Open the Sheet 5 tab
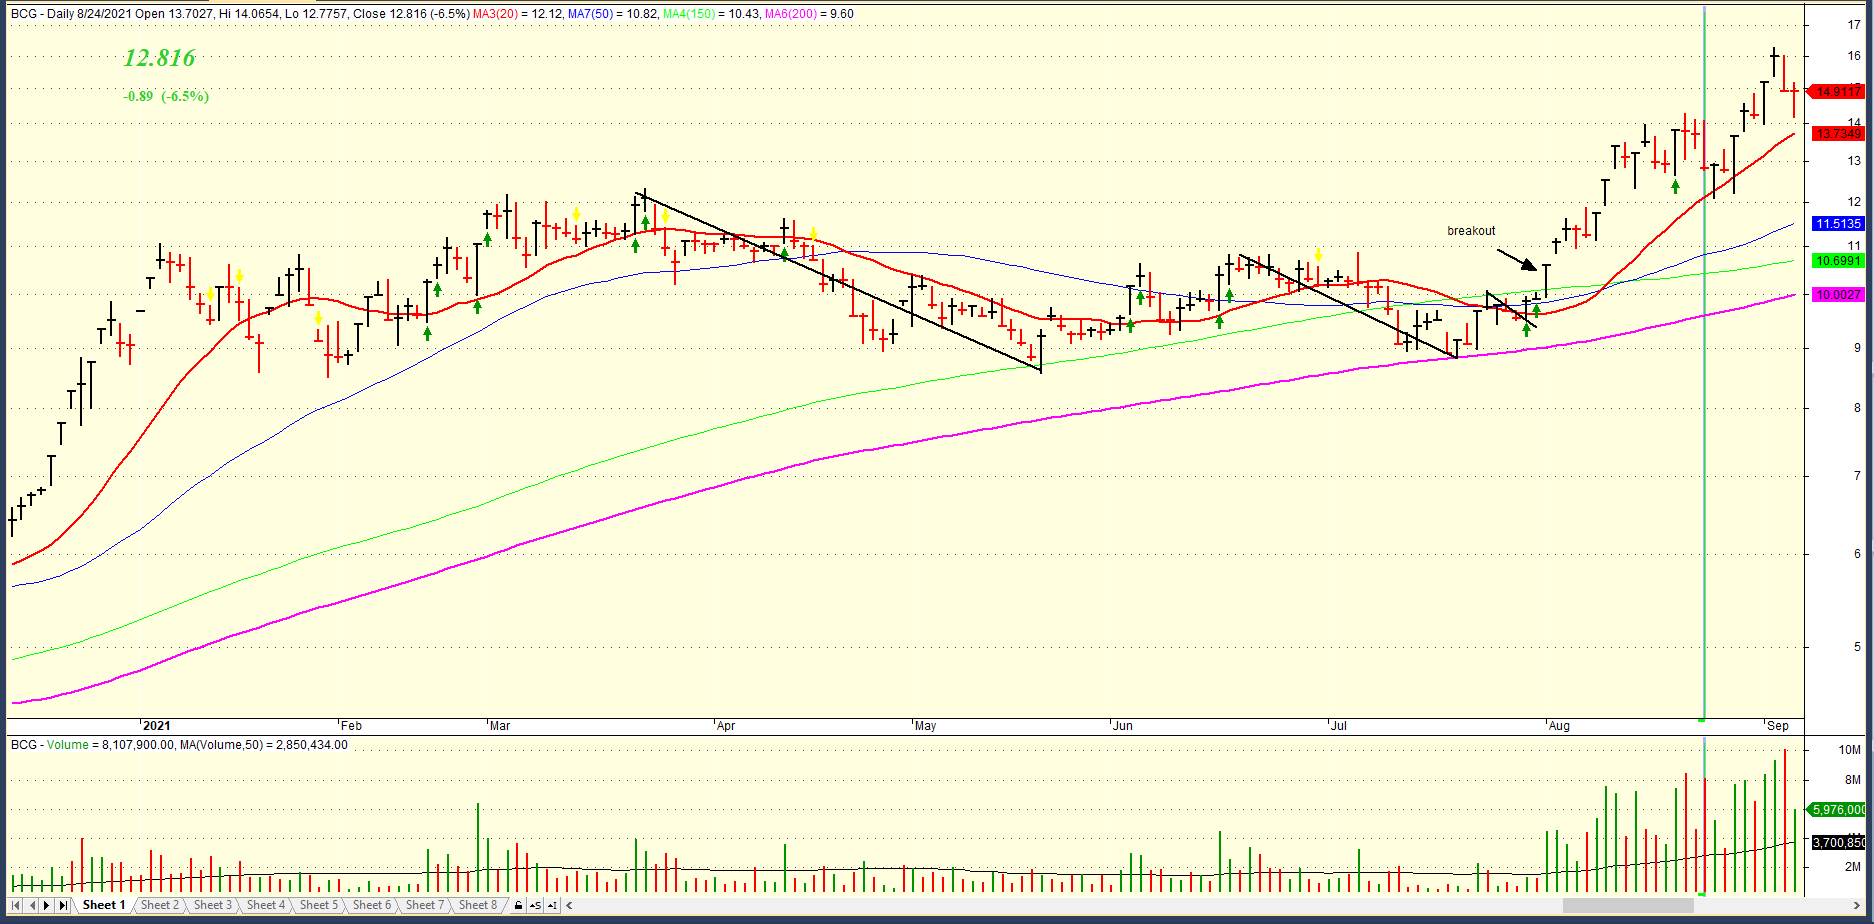 point(318,905)
